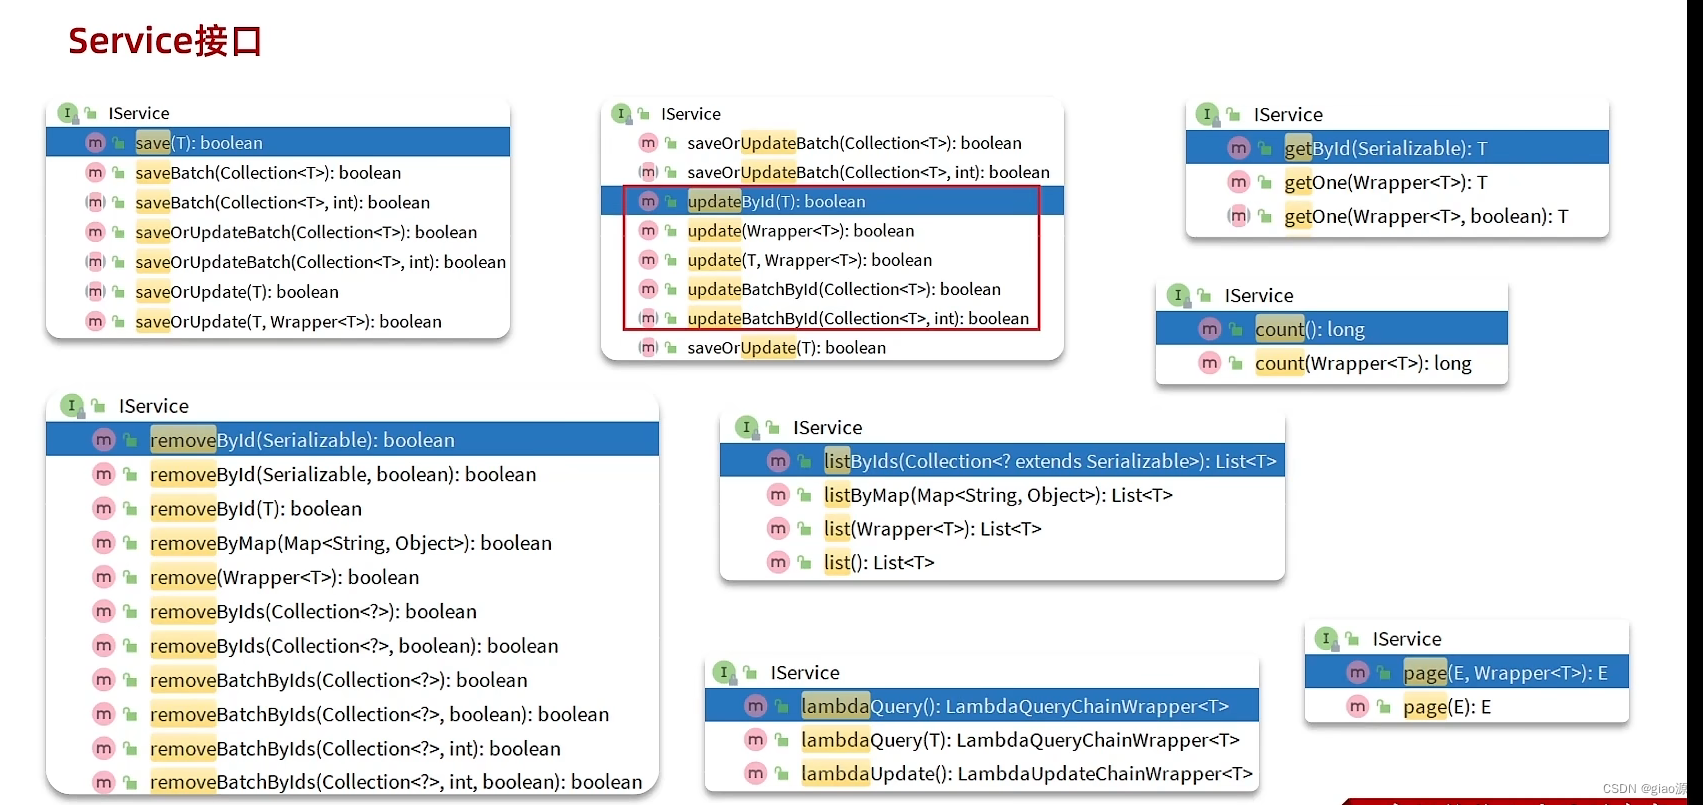Click method icon beside lambdaUpdate(): LambdaUpdateChainWrapper<T>
Image resolution: width=1703 pixels, height=805 pixels.
[756, 774]
